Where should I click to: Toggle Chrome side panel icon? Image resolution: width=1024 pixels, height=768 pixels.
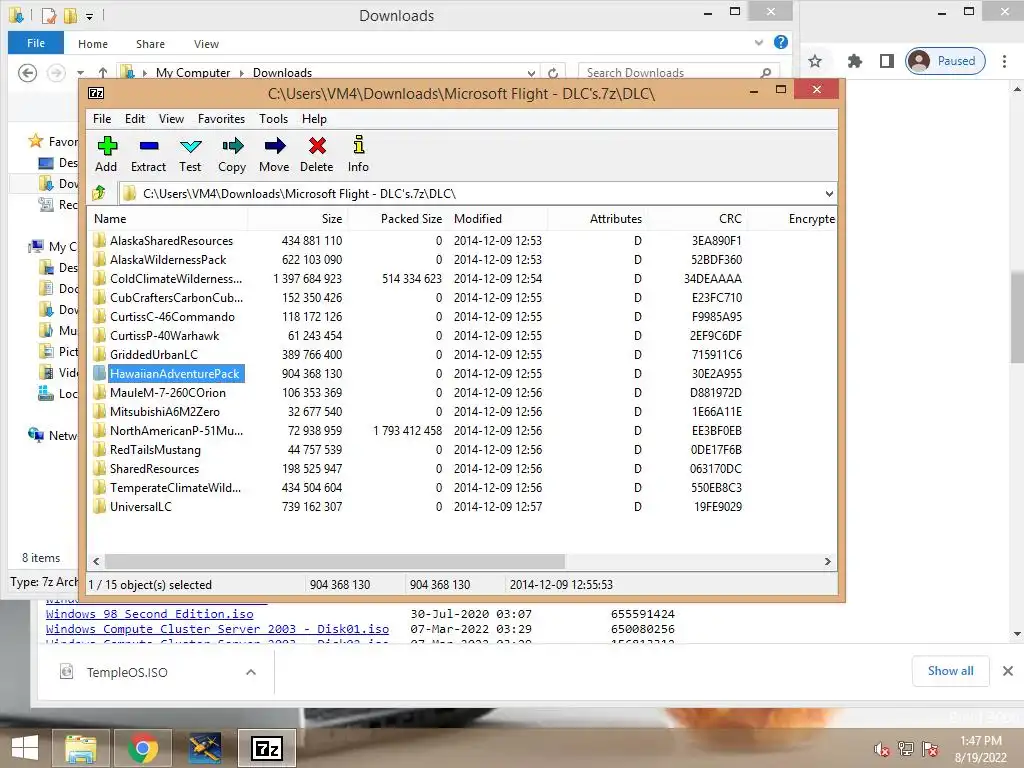pos(886,61)
